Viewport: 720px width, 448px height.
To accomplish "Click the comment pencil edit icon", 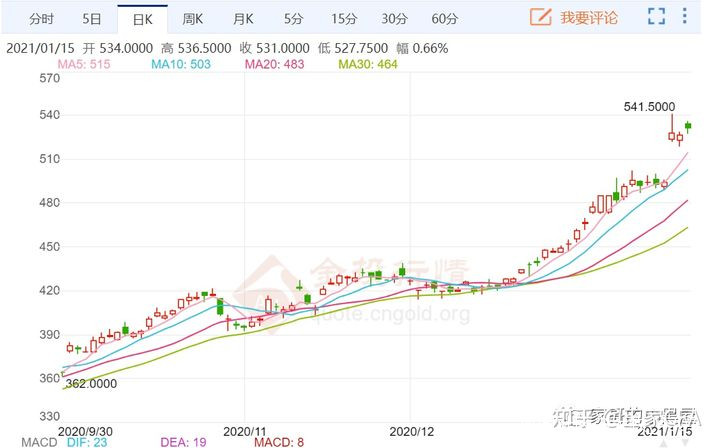I will coord(540,17).
